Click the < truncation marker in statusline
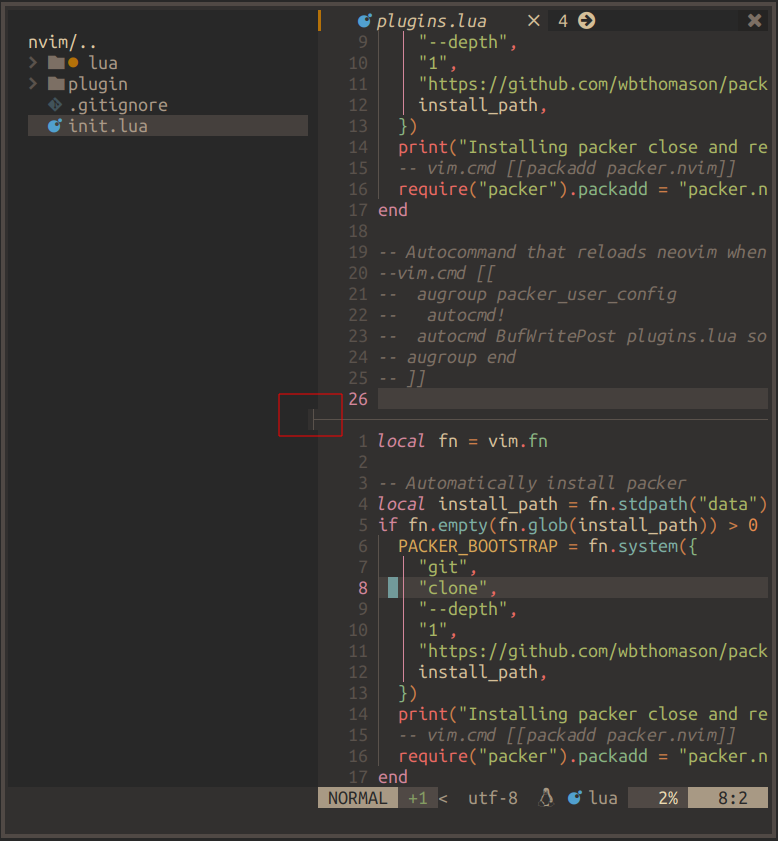The height and width of the screenshot is (841, 778). point(443,798)
